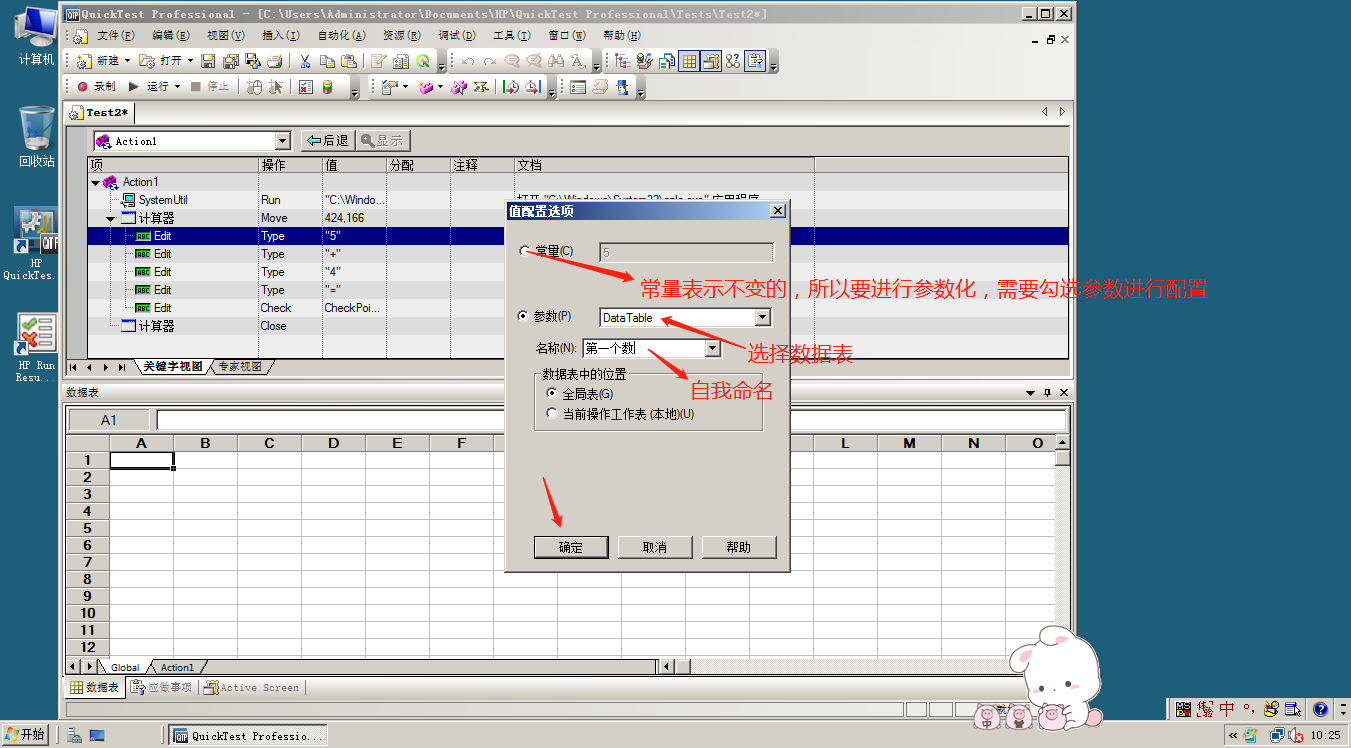Click the Undo arrow icon

(468, 61)
